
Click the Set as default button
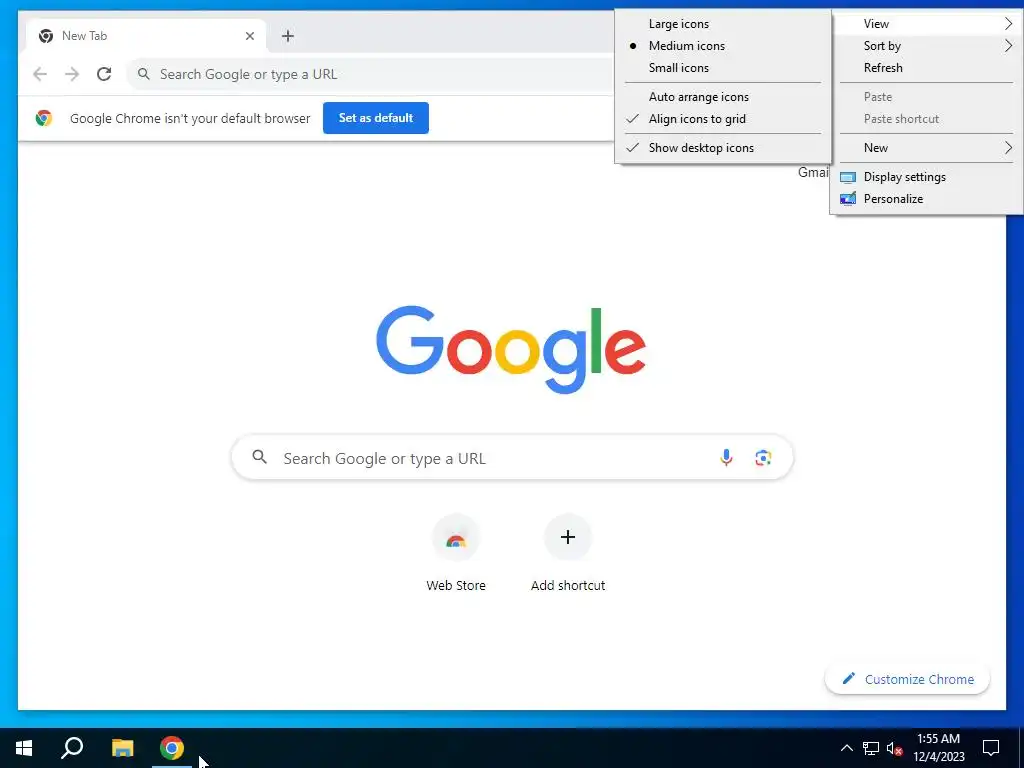[376, 118]
